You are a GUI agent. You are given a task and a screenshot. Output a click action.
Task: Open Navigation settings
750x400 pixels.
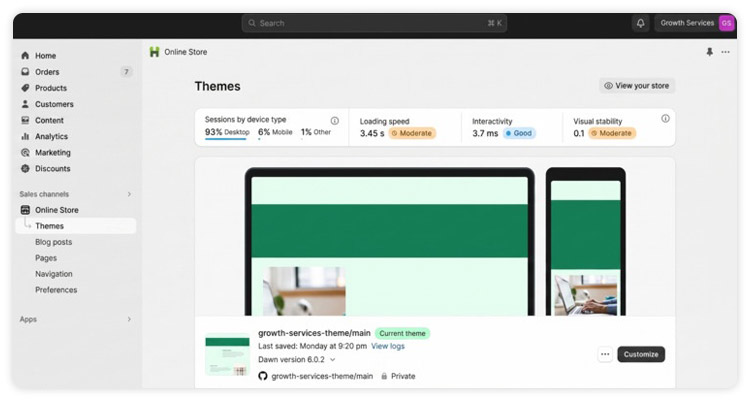pyautogui.click(x=54, y=274)
